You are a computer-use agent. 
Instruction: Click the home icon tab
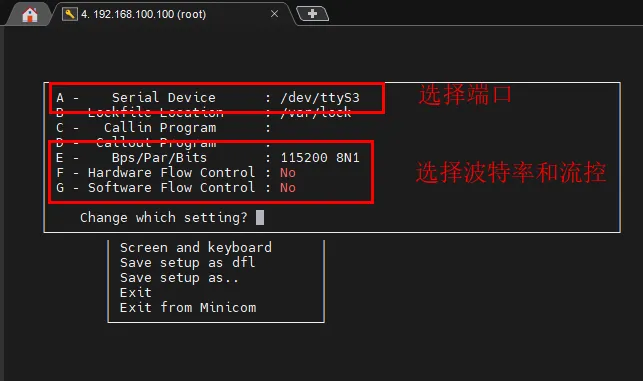coord(30,15)
